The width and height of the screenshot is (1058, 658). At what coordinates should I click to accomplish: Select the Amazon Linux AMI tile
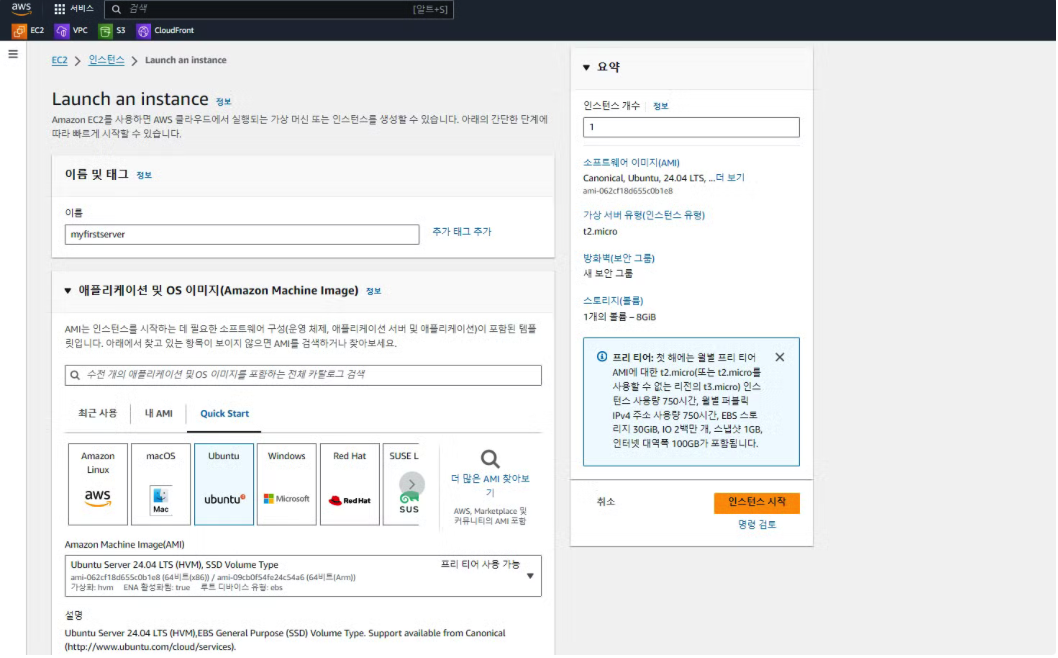coord(98,484)
